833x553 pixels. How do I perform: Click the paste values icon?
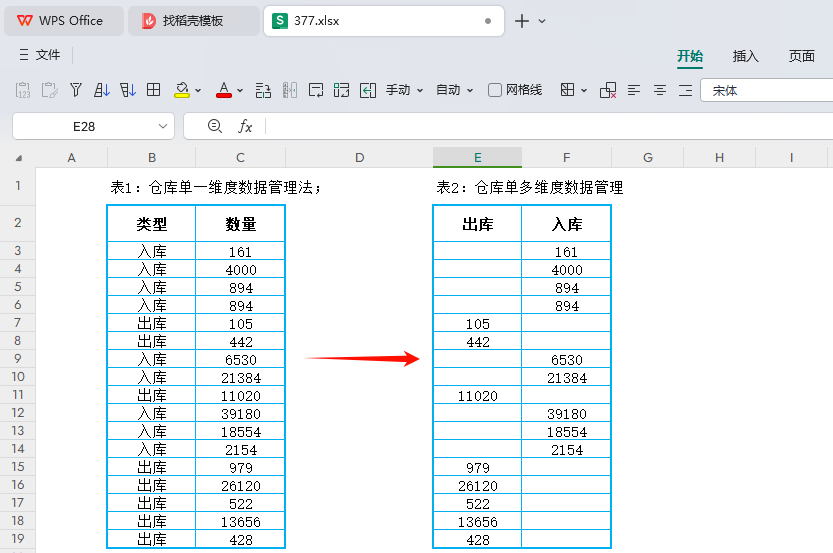(x=23, y=90)
